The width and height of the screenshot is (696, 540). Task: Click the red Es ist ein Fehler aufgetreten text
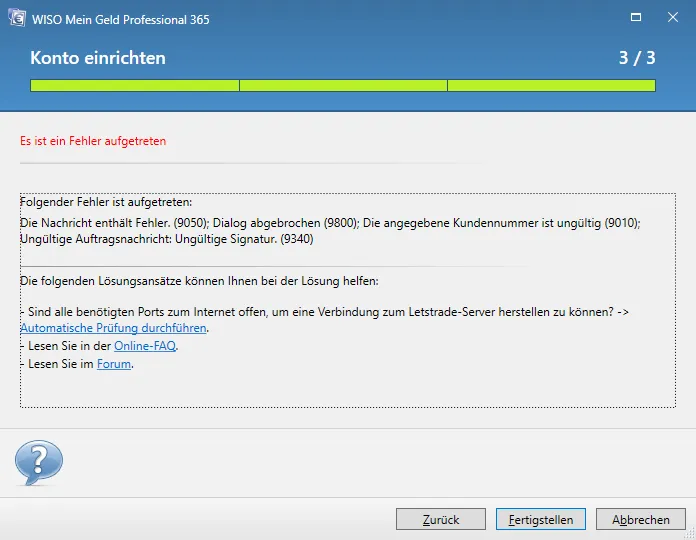(x=93, y=141)
